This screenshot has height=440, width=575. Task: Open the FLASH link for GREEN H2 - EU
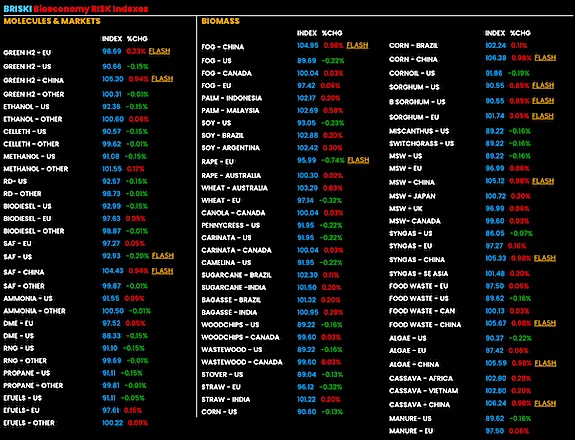[x=159, y=51]
